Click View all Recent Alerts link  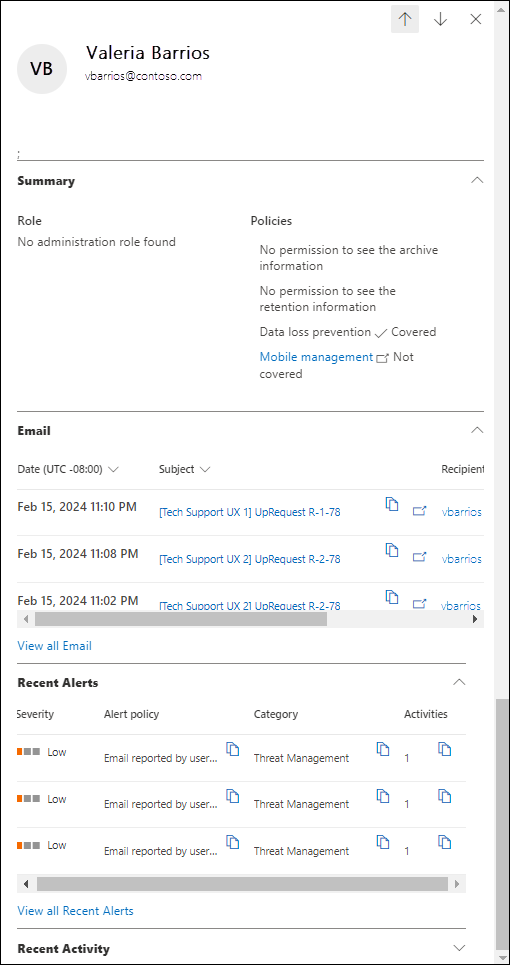[76, 910]
